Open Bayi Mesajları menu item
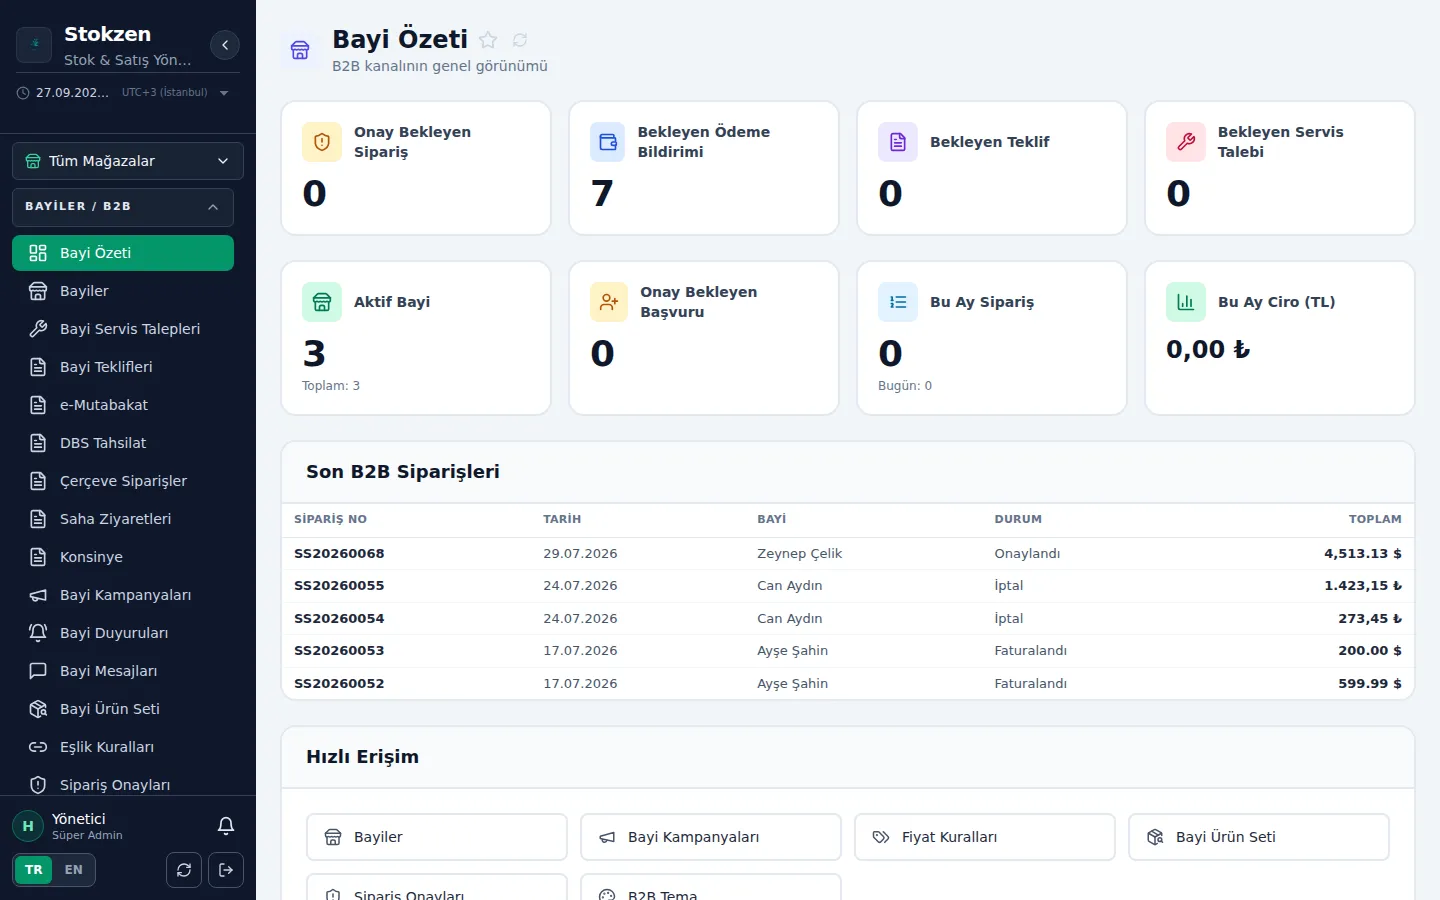 [123, 671]
